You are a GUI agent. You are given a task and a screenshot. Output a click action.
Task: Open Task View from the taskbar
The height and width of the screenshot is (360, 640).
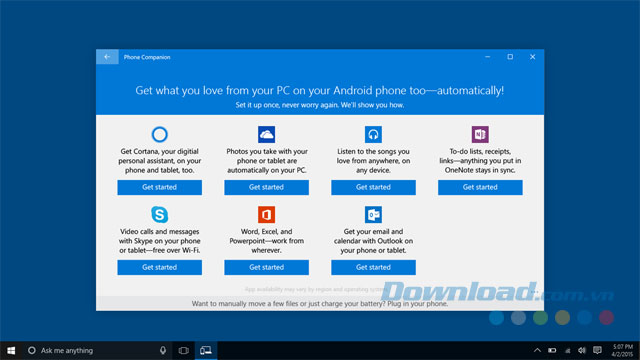[184, 351]
